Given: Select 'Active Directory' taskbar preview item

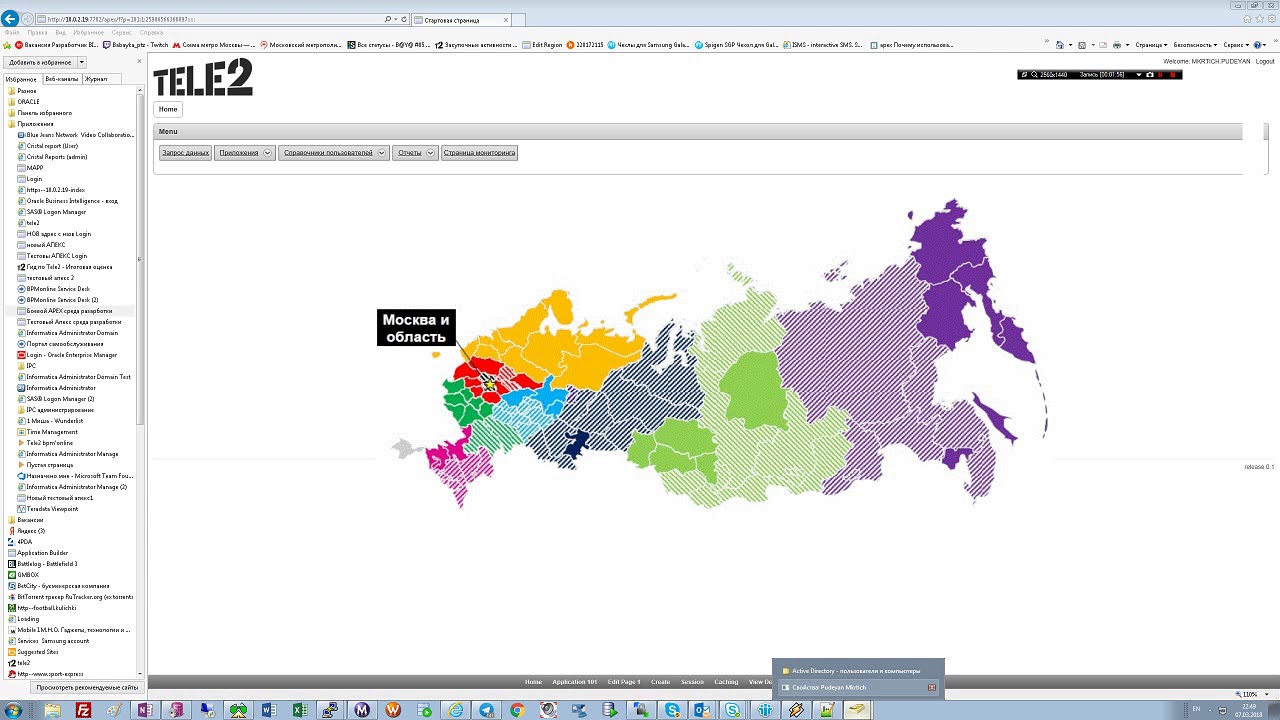Looking at the screenshot, I should [x=857, y=671].
